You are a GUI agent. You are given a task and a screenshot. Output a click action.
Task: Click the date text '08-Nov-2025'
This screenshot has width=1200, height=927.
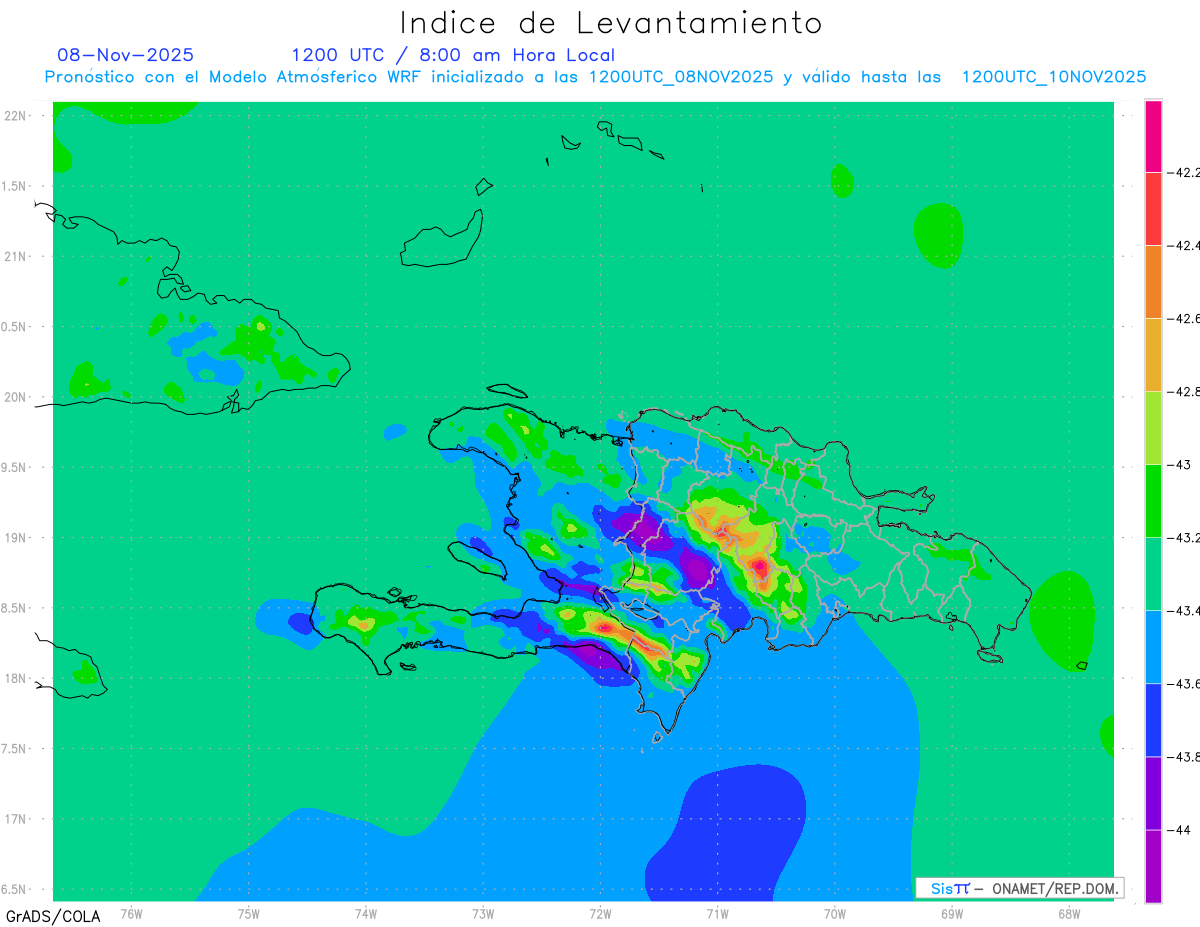[x=126, y=55]
